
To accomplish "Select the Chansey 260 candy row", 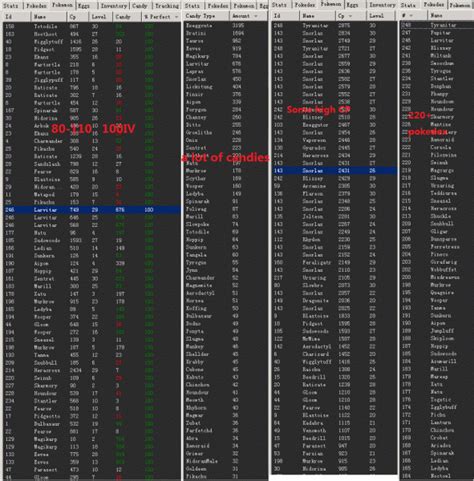I will 226,117.
